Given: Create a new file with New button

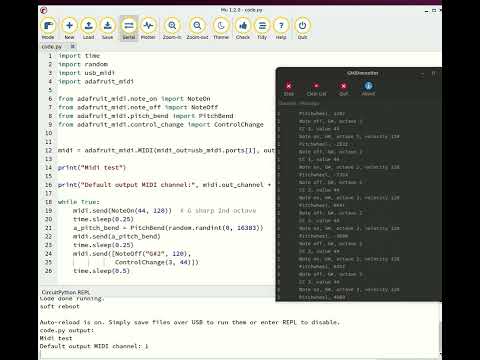Looking at the screenshot, I should [69, 28].
